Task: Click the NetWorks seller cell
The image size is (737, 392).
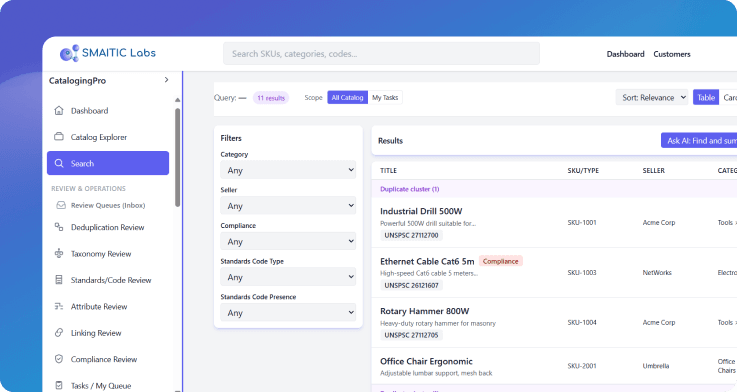Action: [657, 273]
